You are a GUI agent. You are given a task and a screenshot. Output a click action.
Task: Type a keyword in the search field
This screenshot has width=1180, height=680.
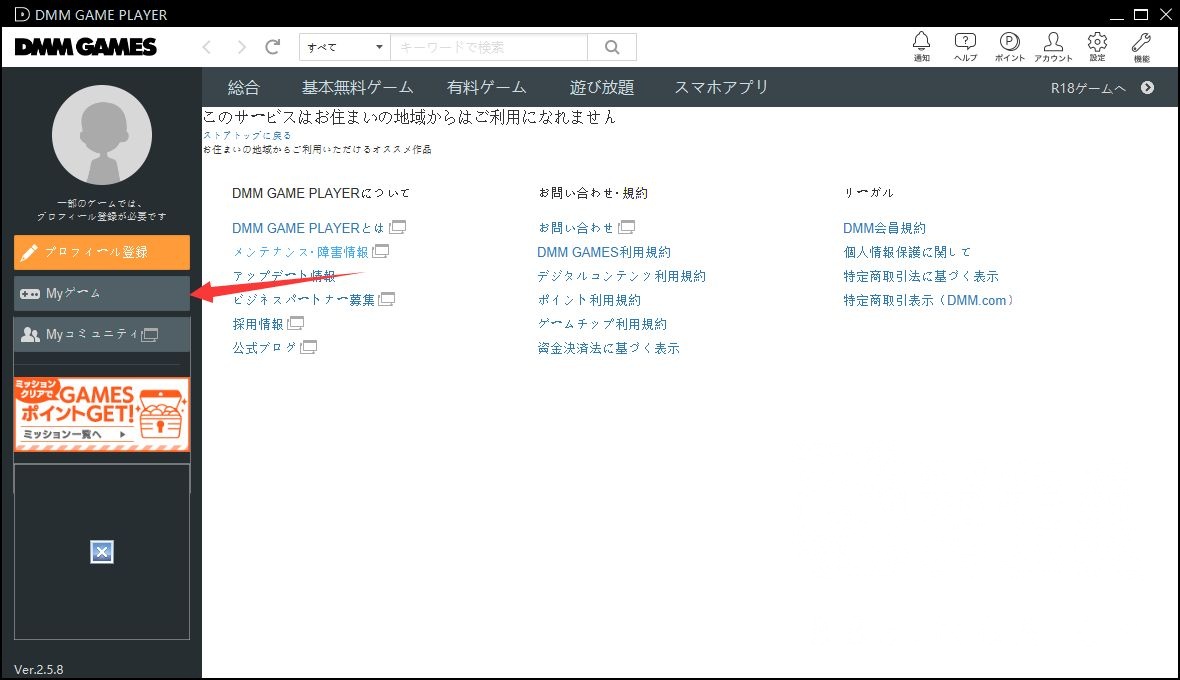click(488, 47)
